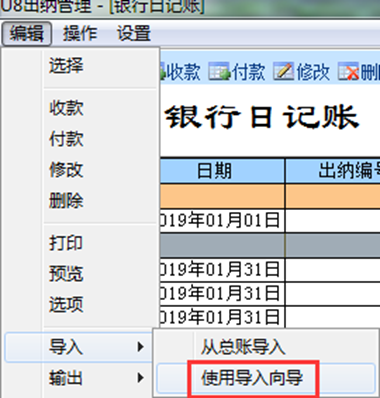Open the 编辑 menu
The image size is (380, 398).
(x=26, y=33)
